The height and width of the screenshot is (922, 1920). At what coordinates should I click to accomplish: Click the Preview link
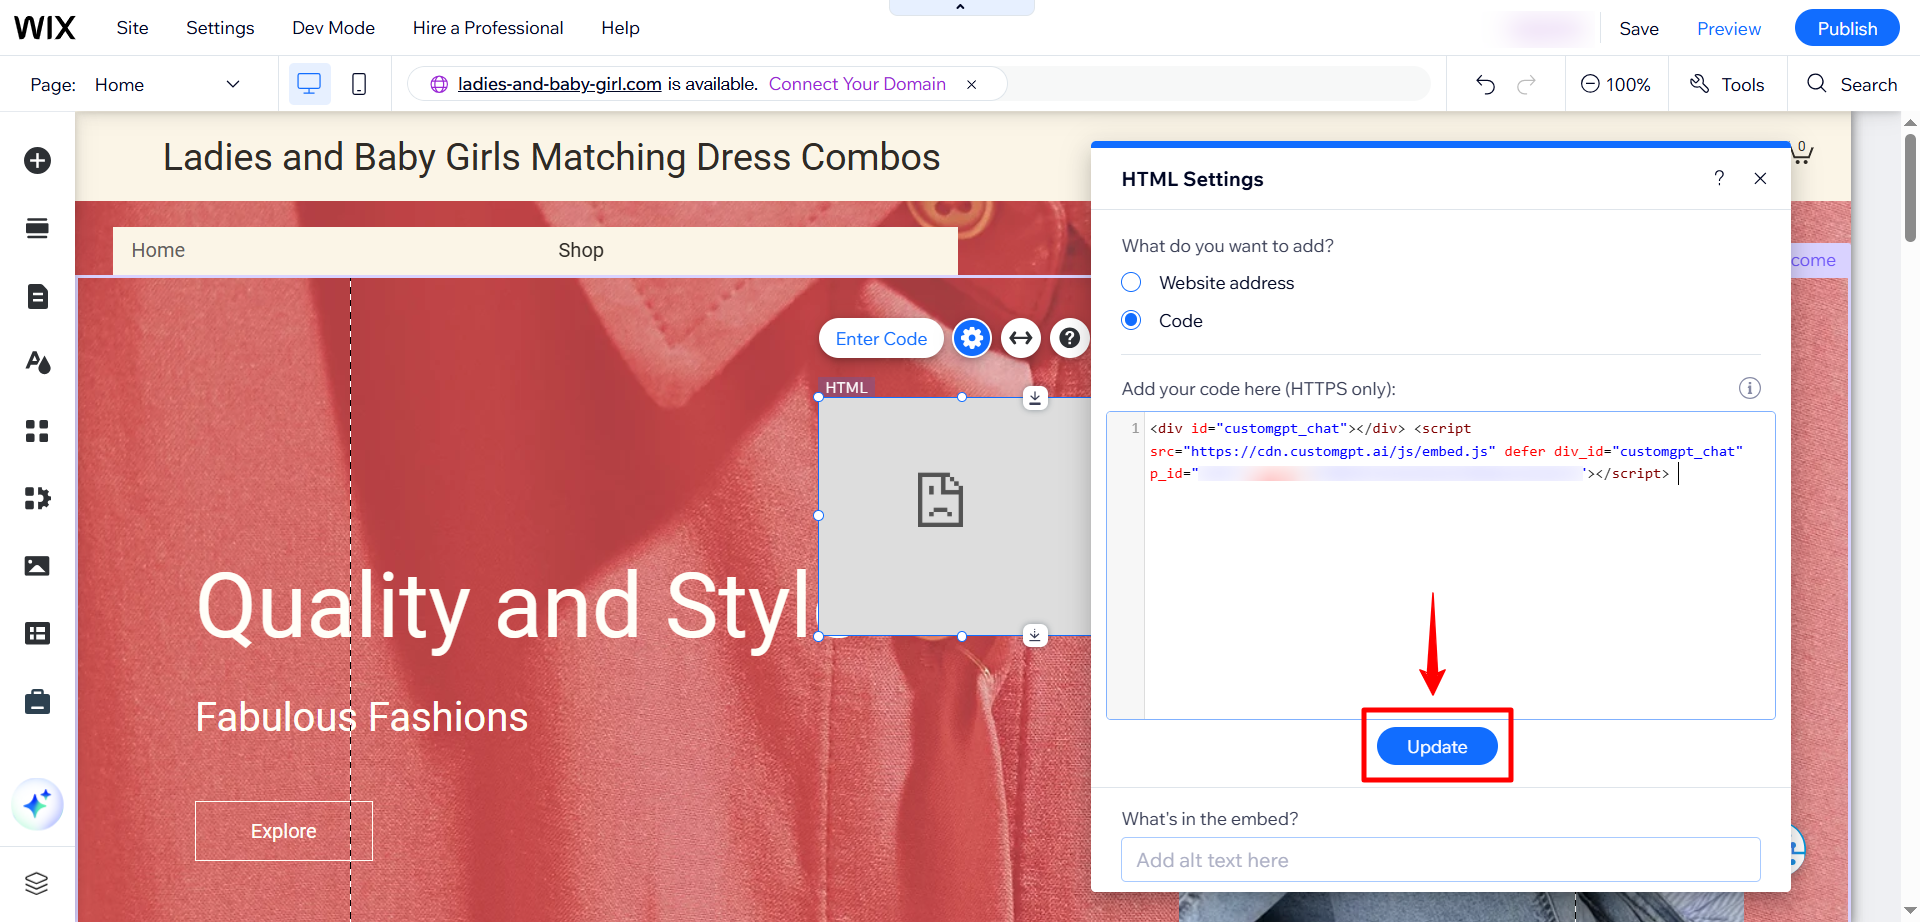click(1729, 28)
